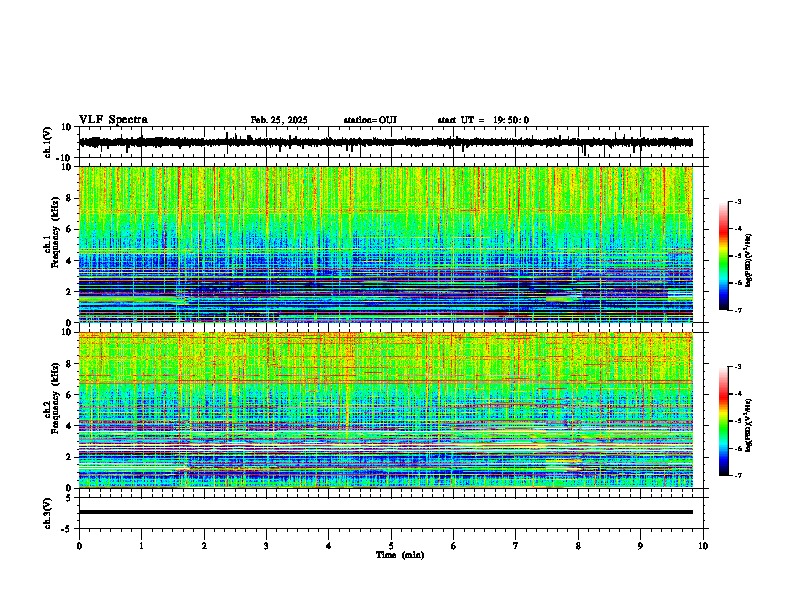This screenshot has width=792, height=612.
Task: Click the time axis tick label "3"
Action: [x=266, y=546]
